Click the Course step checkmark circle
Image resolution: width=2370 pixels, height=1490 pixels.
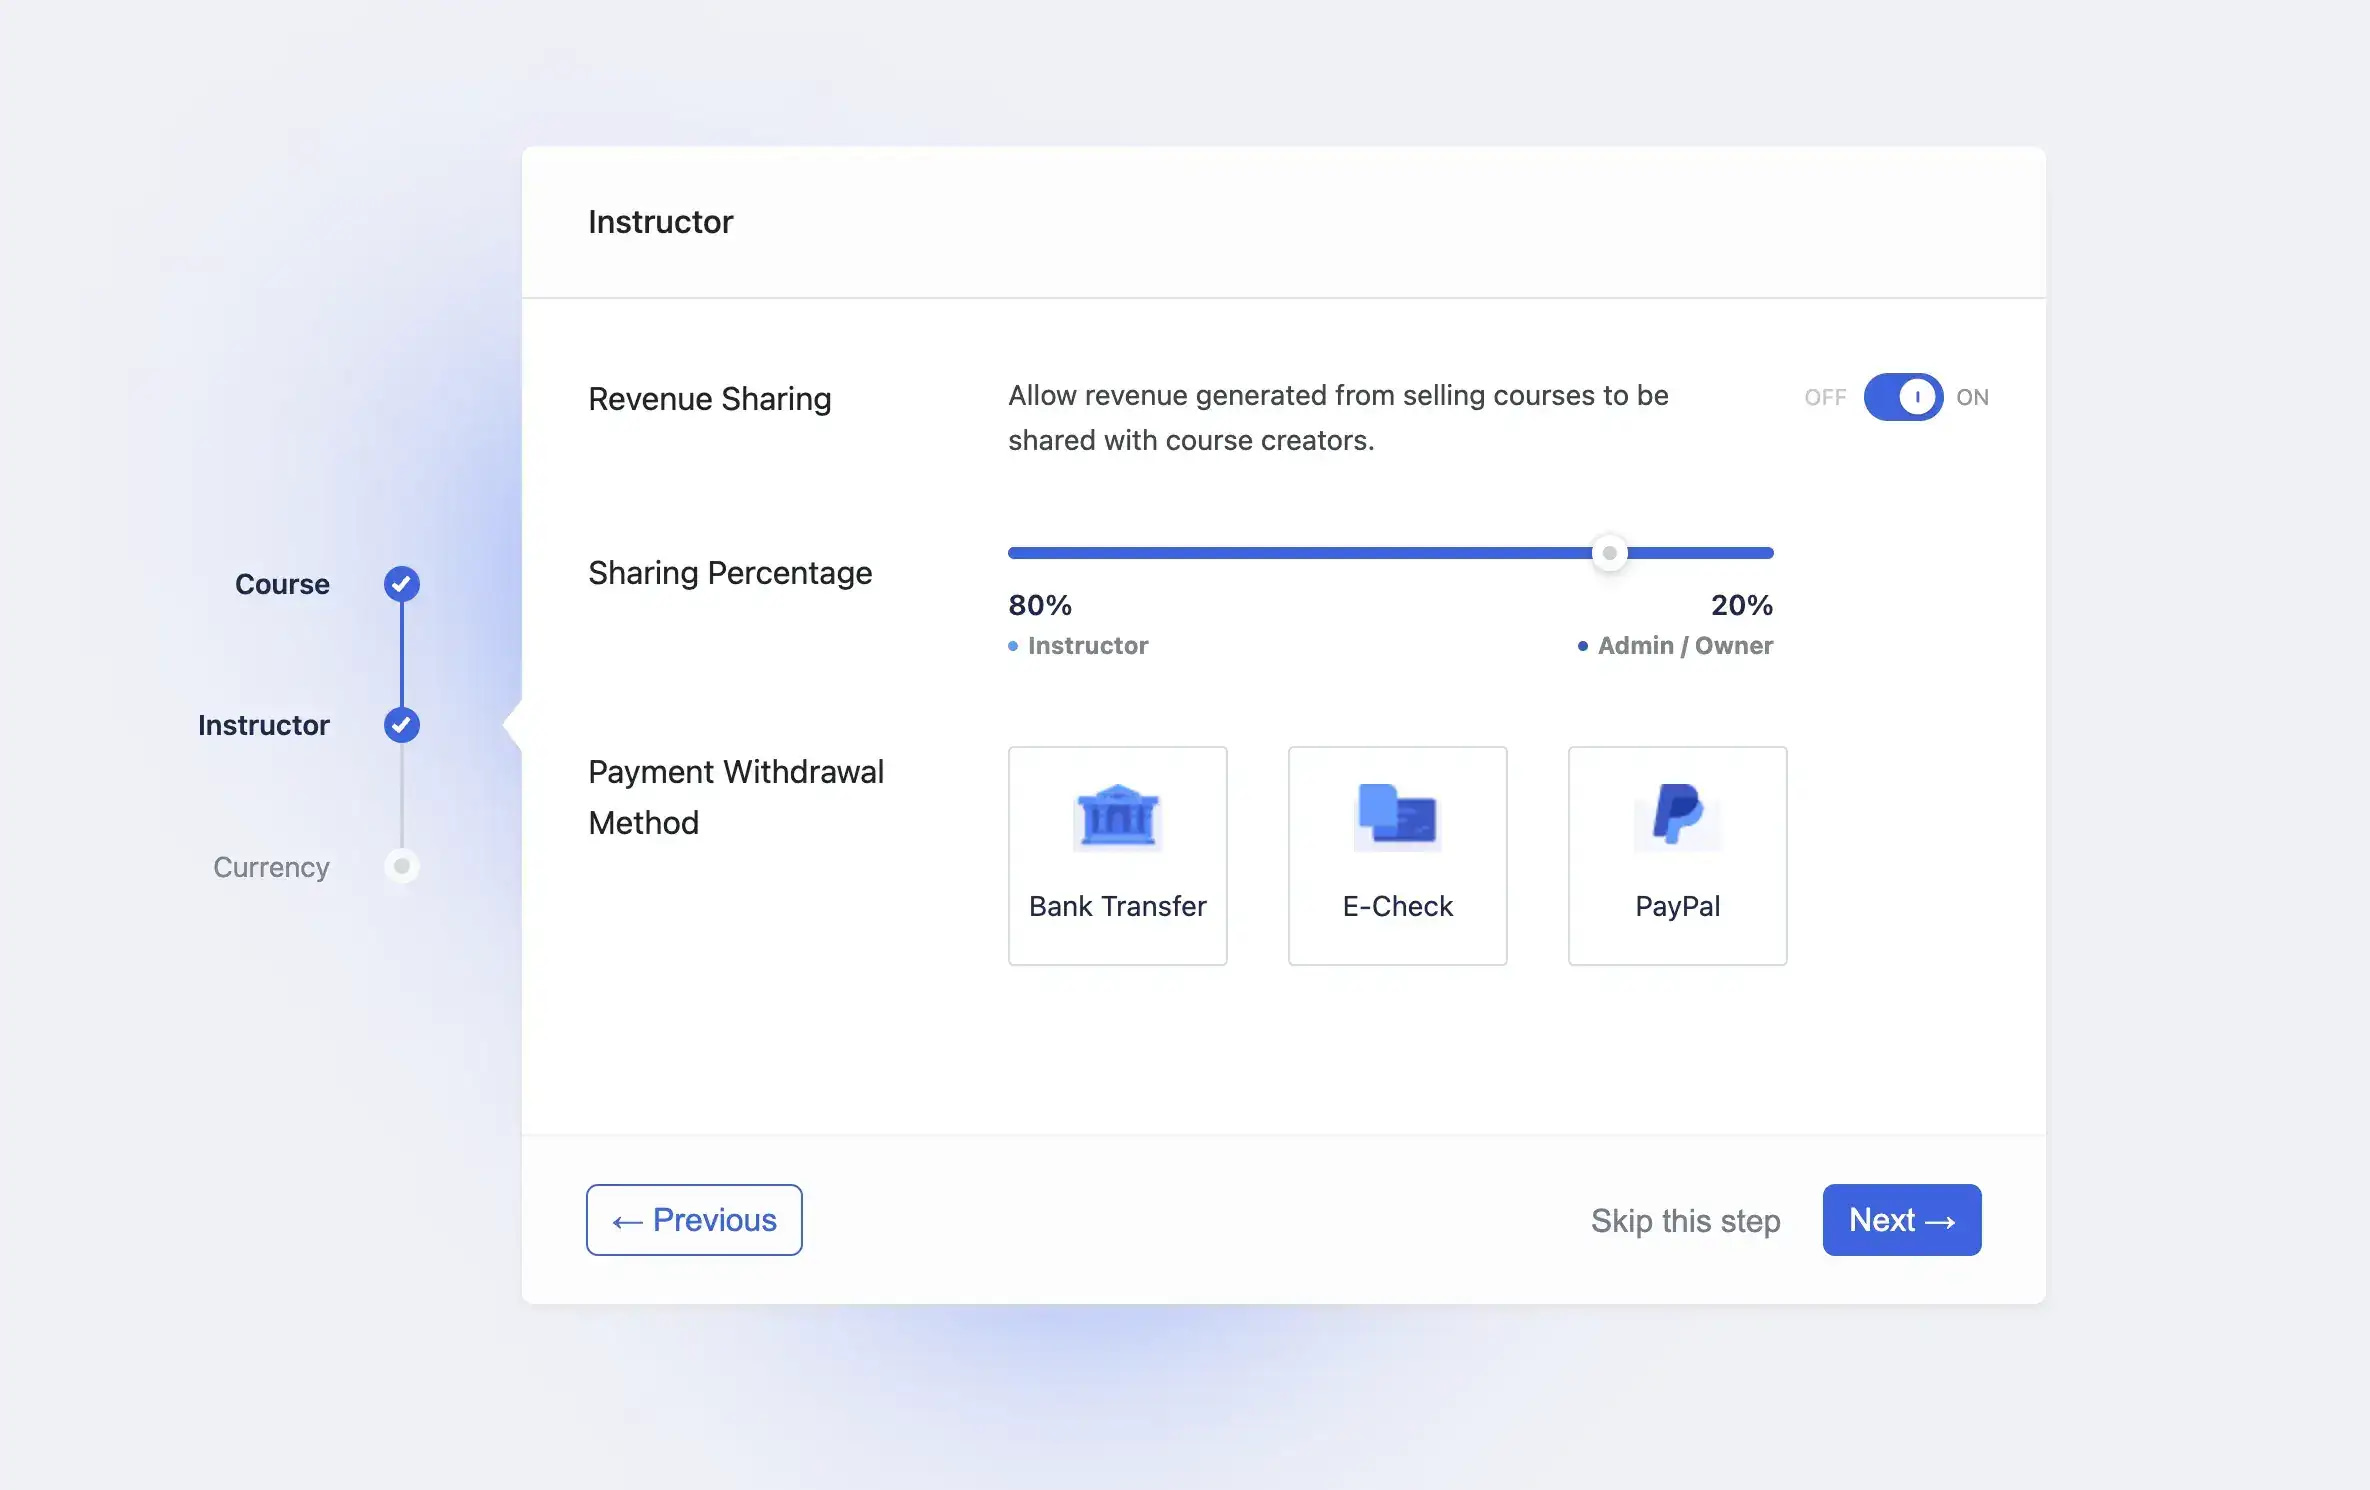[x=402, y=584]
